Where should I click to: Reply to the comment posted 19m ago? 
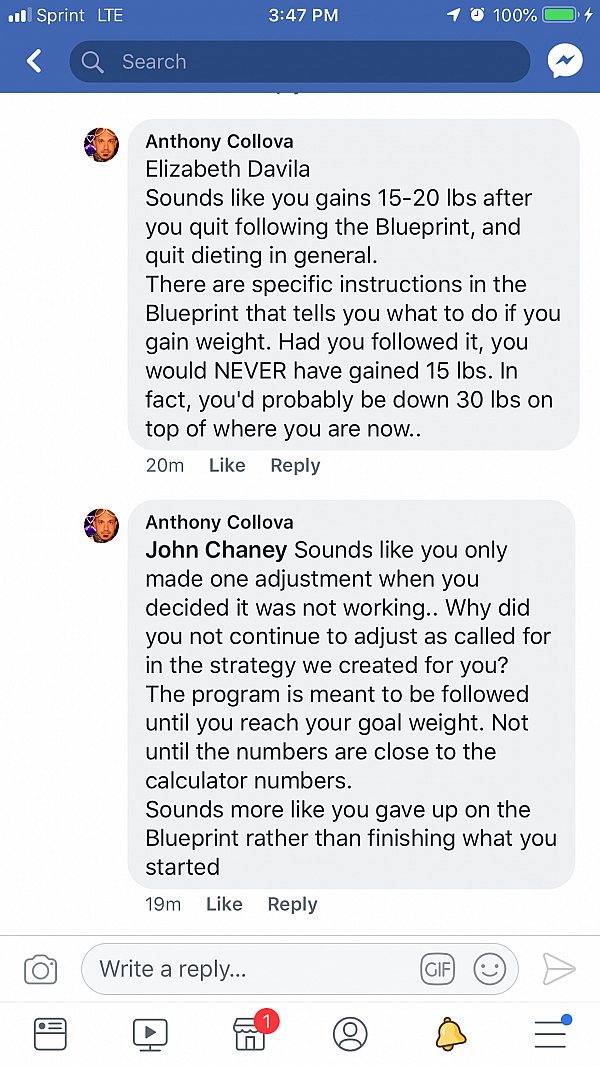[x=292, y=905]
